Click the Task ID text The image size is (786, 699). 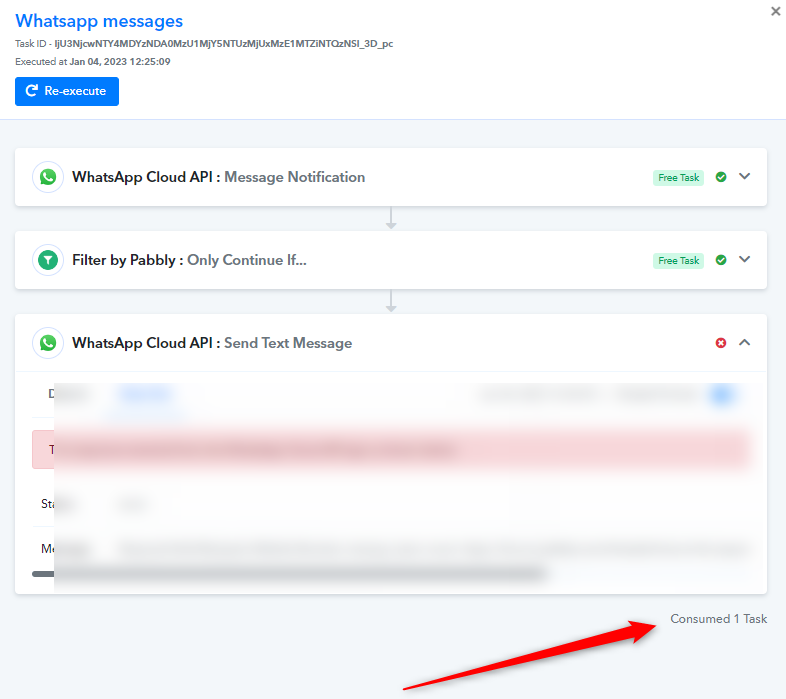[204, 44]
